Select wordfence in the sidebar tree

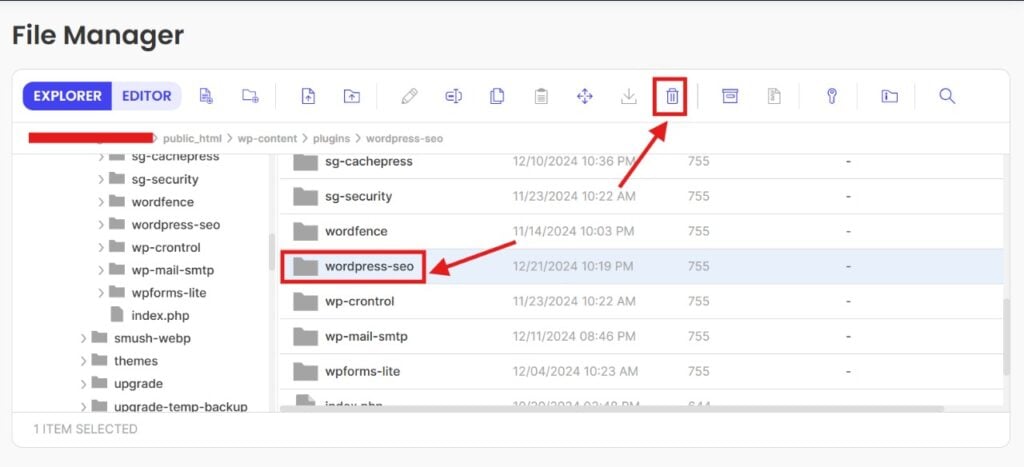click(163, 202)
